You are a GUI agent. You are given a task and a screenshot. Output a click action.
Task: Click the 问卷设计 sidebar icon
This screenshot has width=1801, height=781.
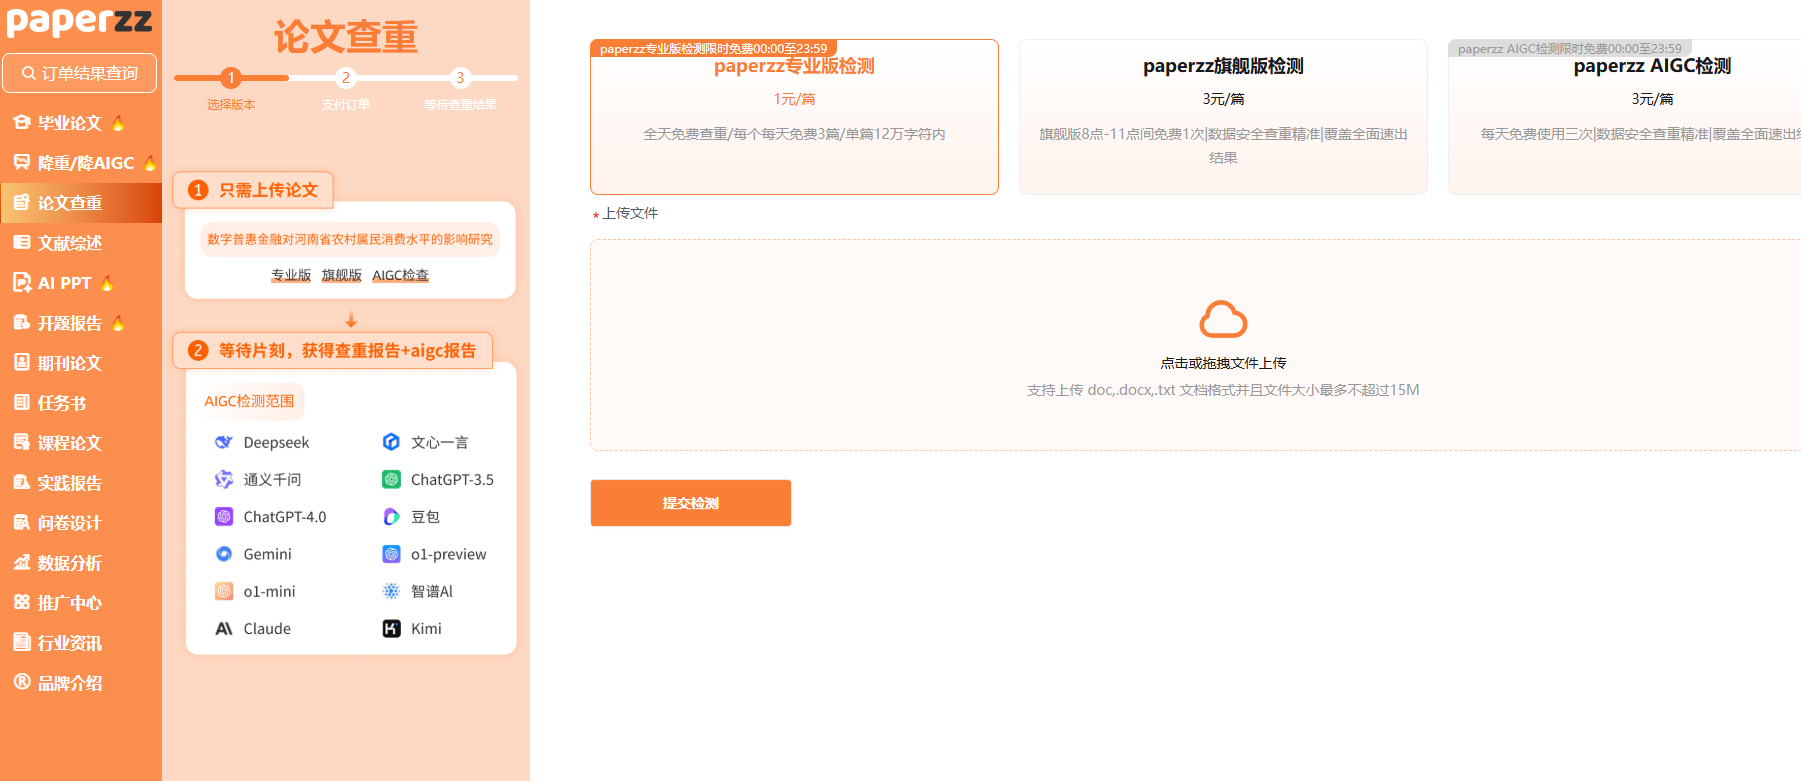pos(22,522)
